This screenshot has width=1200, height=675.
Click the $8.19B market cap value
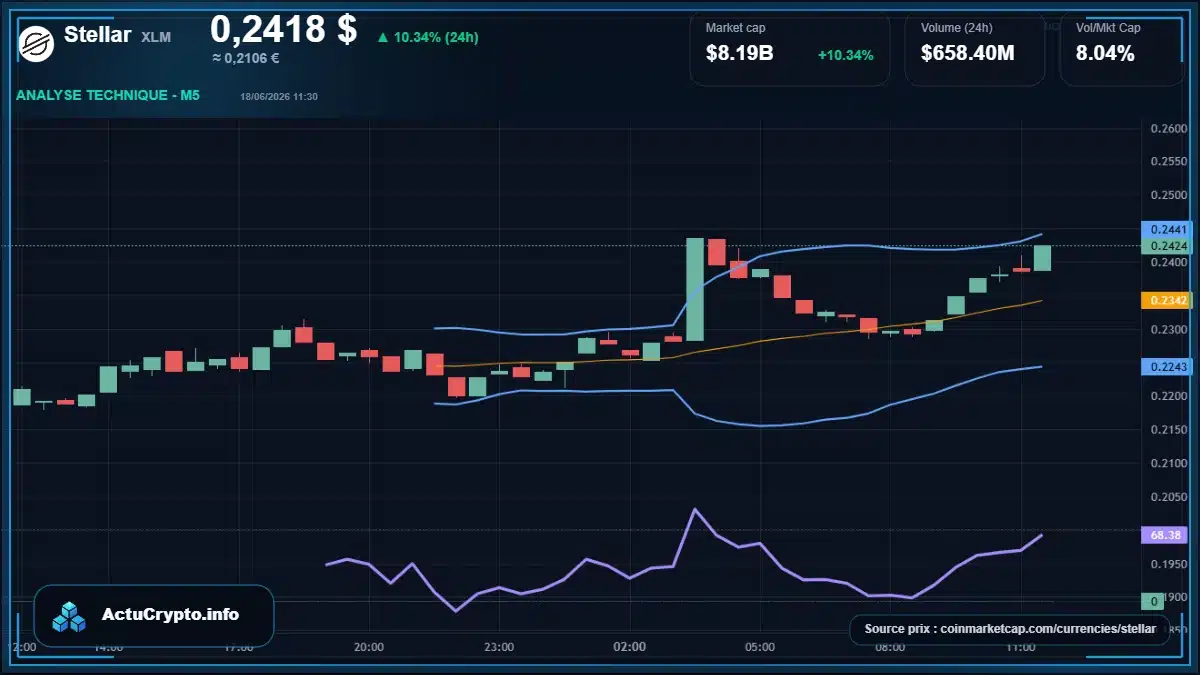click(740, 54)
